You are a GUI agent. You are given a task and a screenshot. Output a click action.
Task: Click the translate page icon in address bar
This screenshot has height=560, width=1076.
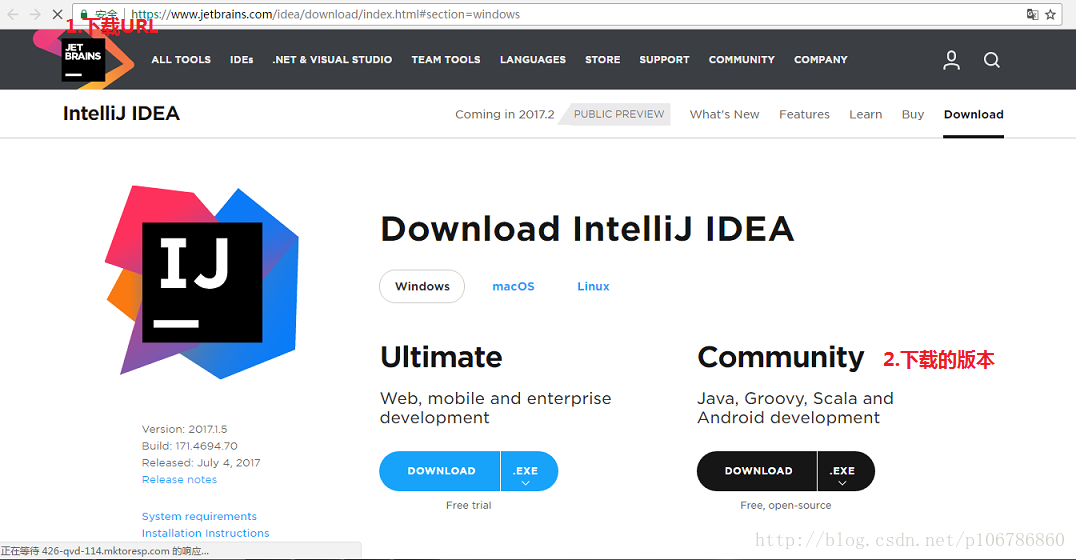click(x=1032, y=14)
